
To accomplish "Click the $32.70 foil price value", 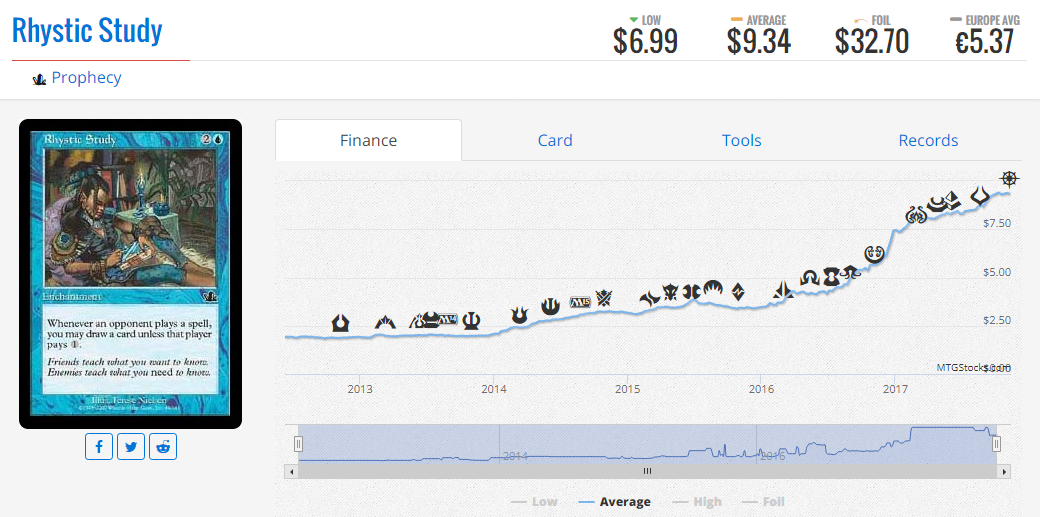I will (x=872, y=41).
